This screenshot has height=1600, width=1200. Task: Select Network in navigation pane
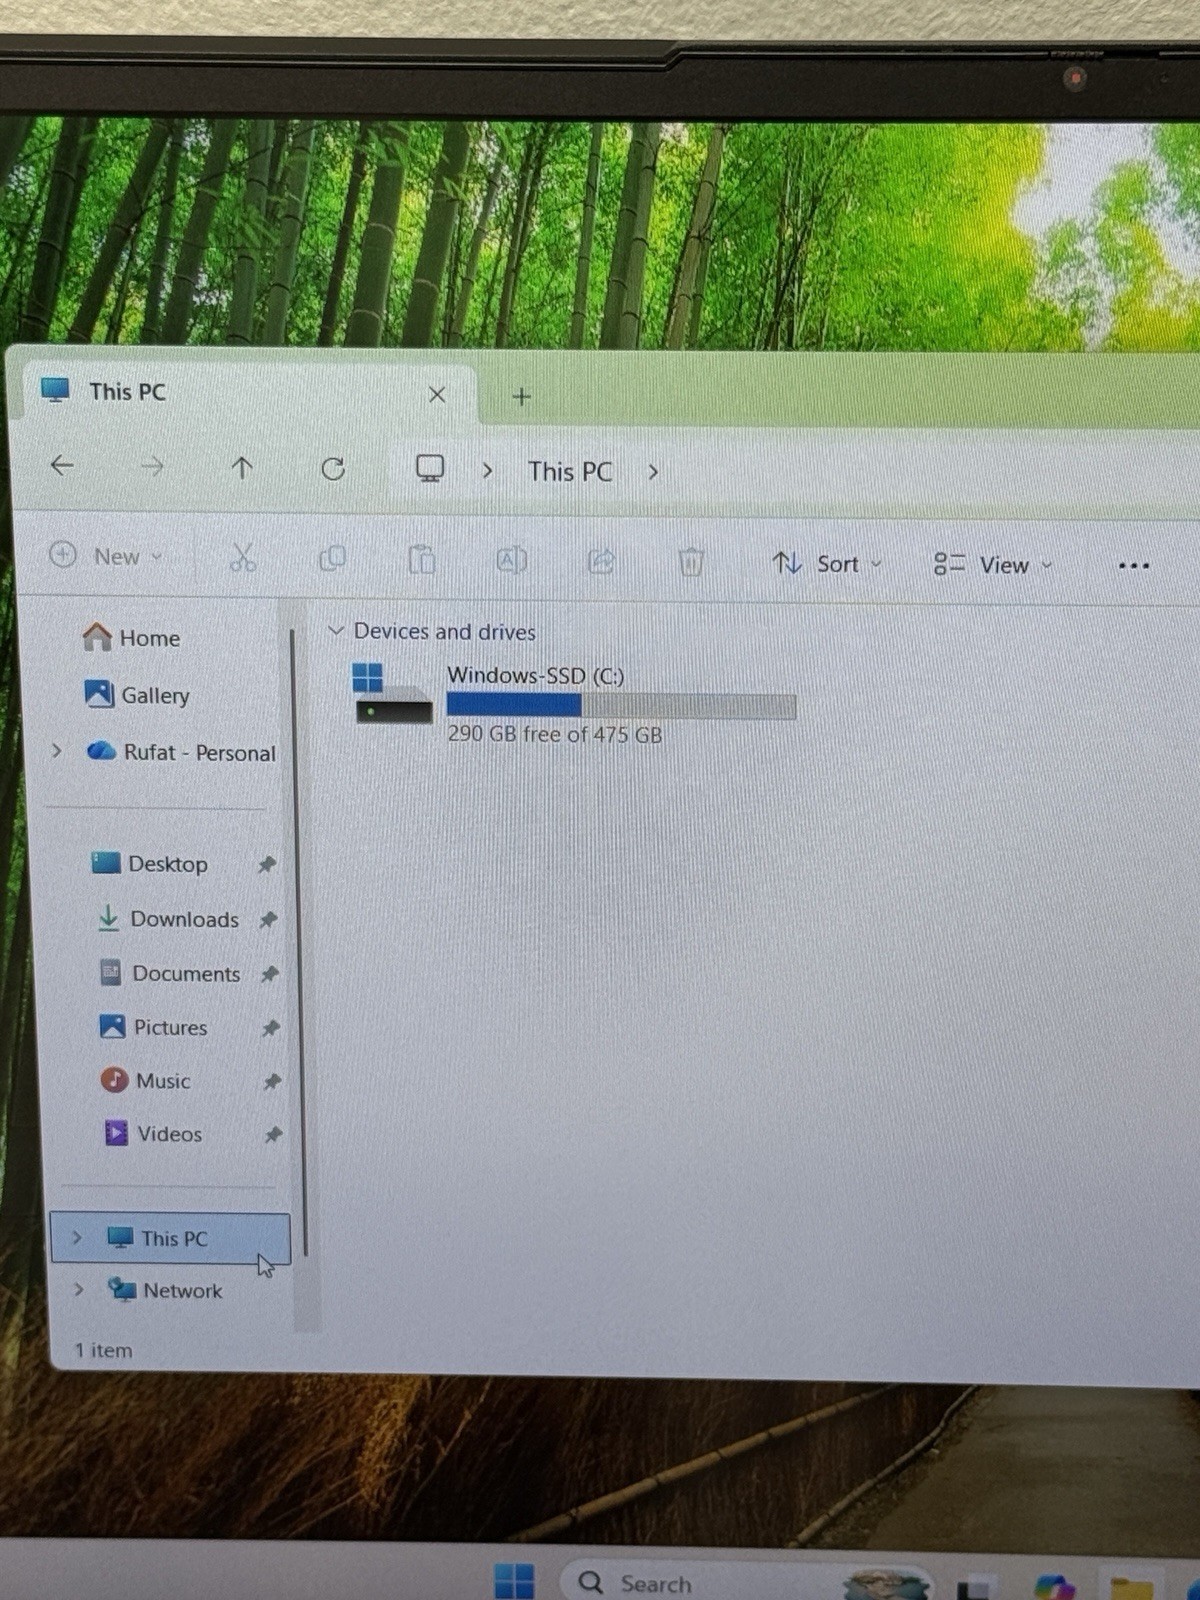[165, 1290]
